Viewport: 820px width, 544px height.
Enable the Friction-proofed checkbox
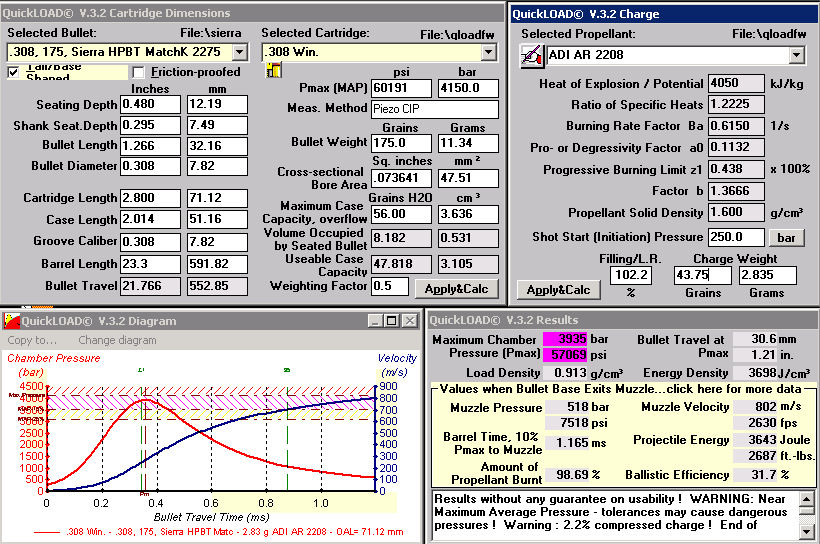(138, 72)
